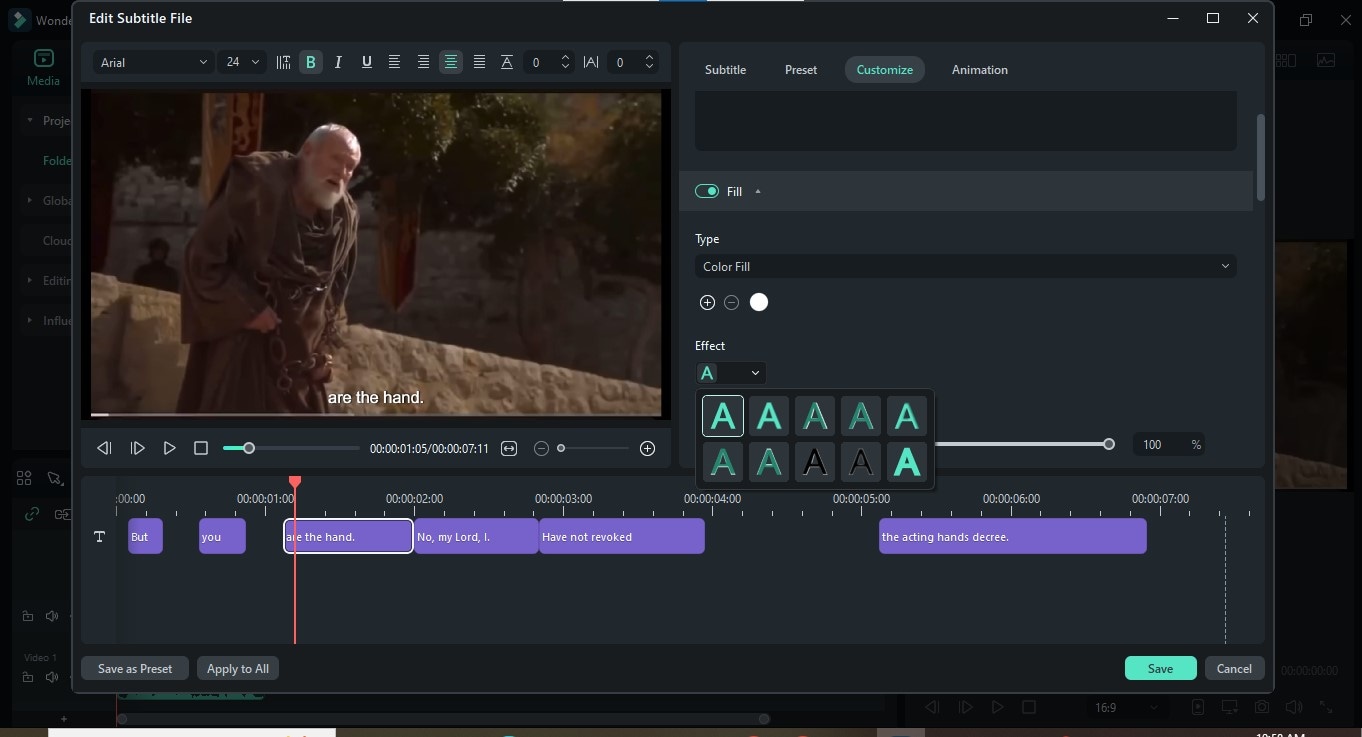Select the 'Have not revoked' clip
Screen dimensions: 1362x737
point(622,536)
